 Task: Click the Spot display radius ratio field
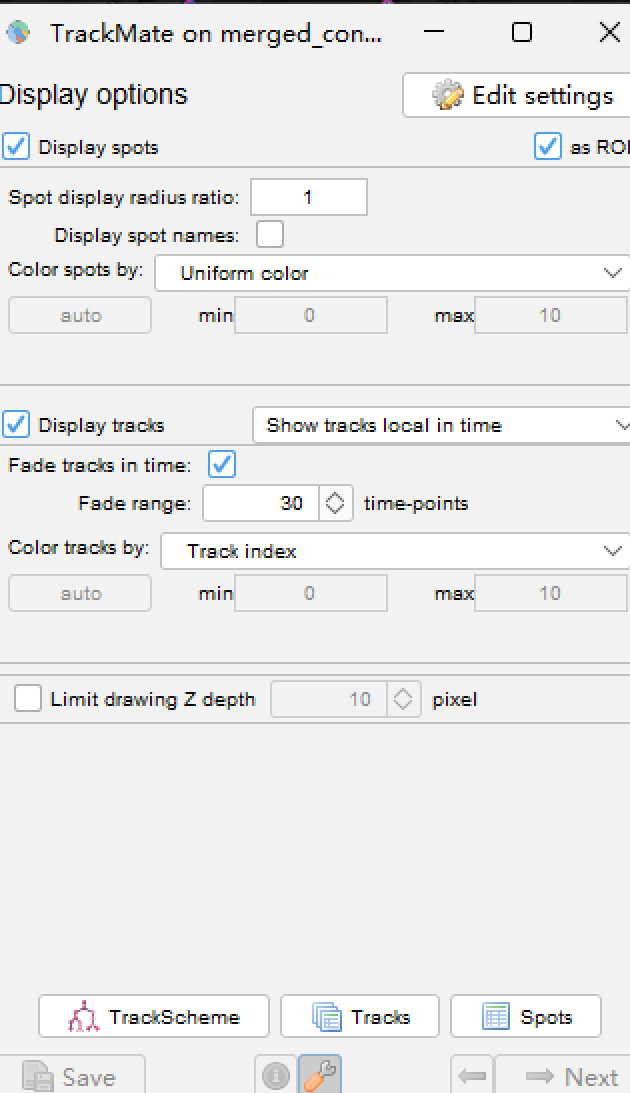pos(309,197)
